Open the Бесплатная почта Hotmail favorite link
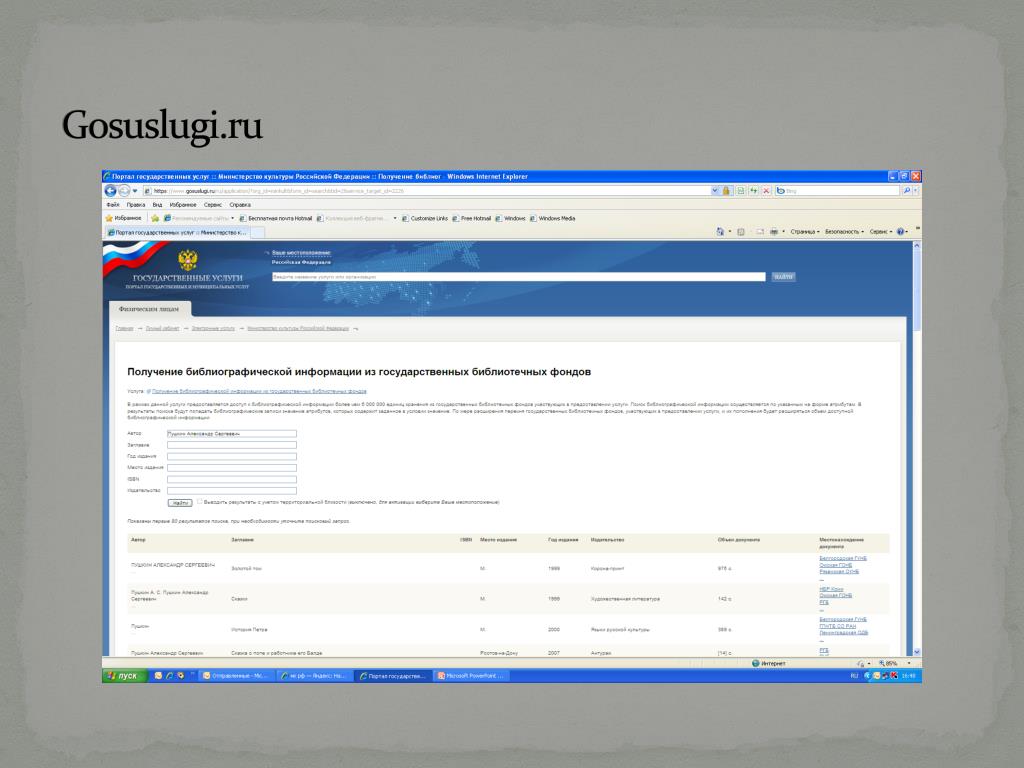 click(276, 218)
